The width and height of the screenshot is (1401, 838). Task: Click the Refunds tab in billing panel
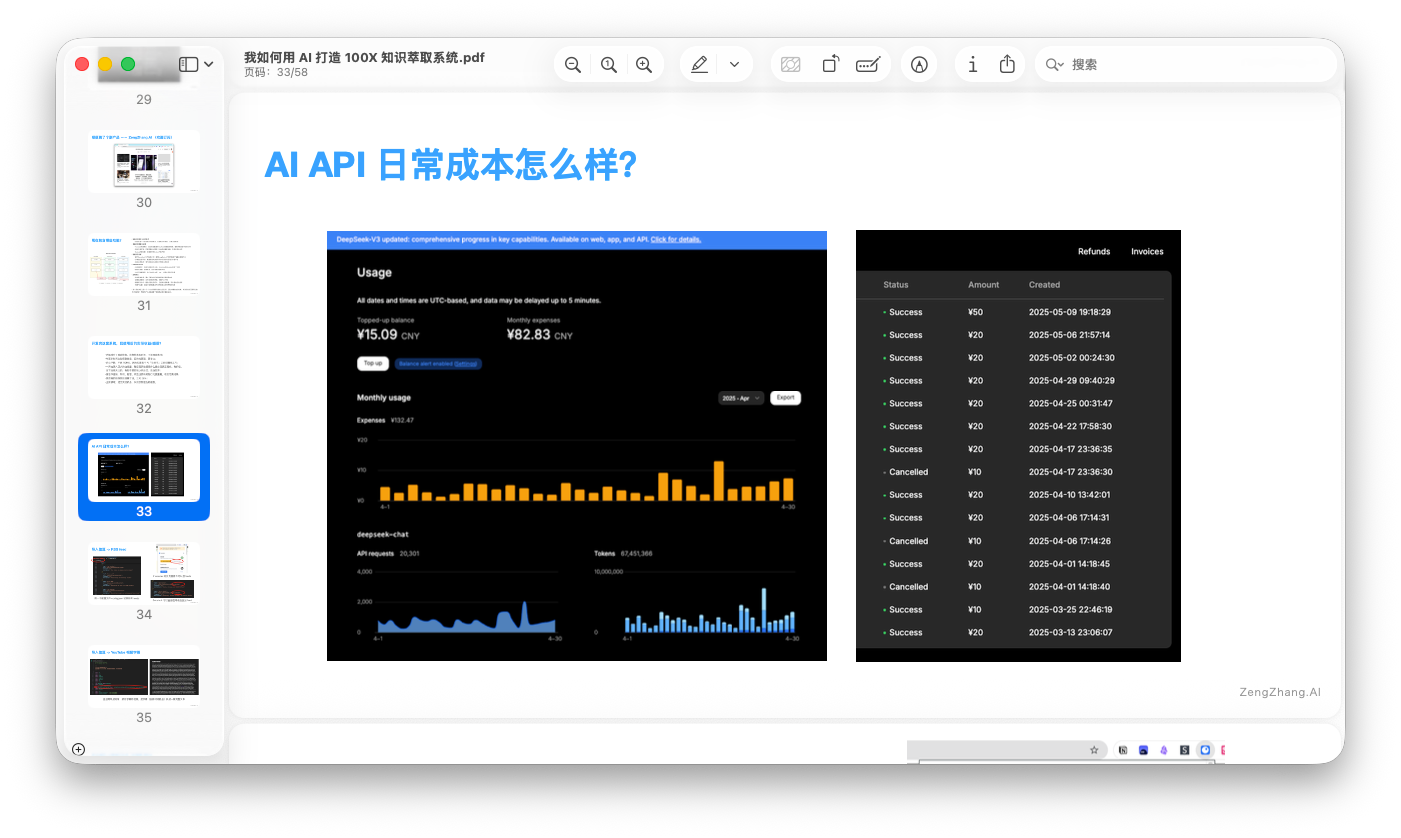point(1094,251)
